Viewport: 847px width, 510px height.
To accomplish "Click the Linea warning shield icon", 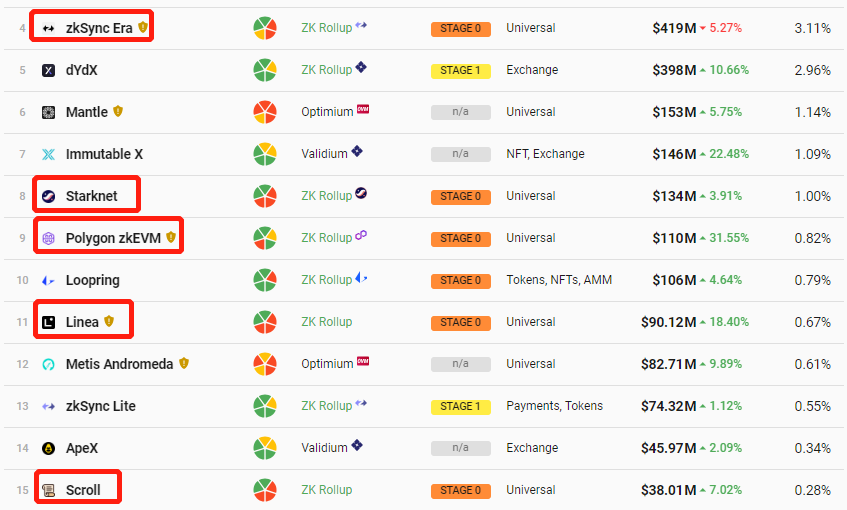I will point(109,321).
